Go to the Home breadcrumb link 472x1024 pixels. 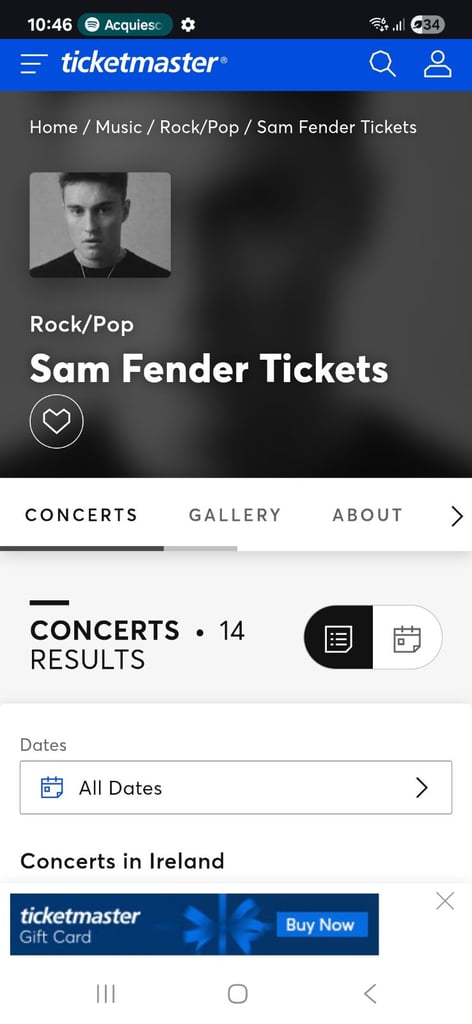(54, 127)
